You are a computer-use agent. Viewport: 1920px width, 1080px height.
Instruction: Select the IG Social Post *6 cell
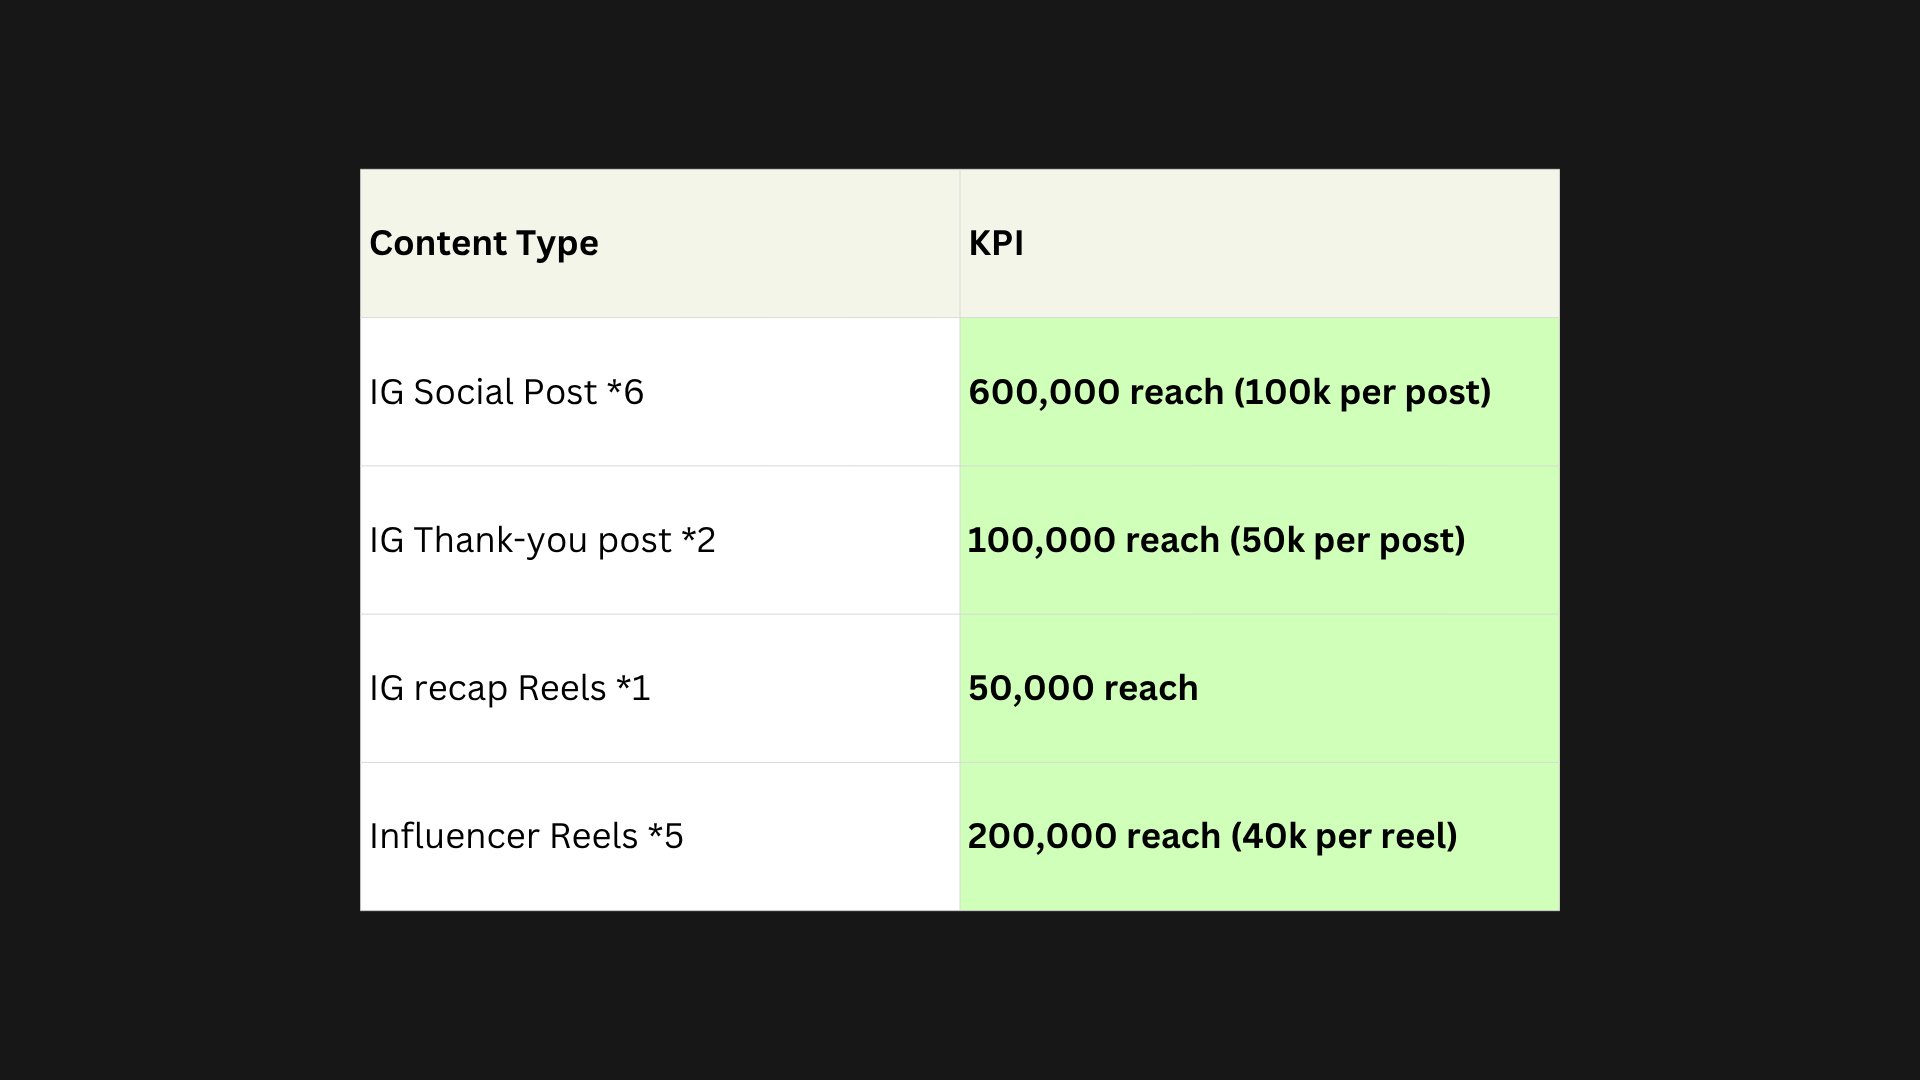click(660, 392)
